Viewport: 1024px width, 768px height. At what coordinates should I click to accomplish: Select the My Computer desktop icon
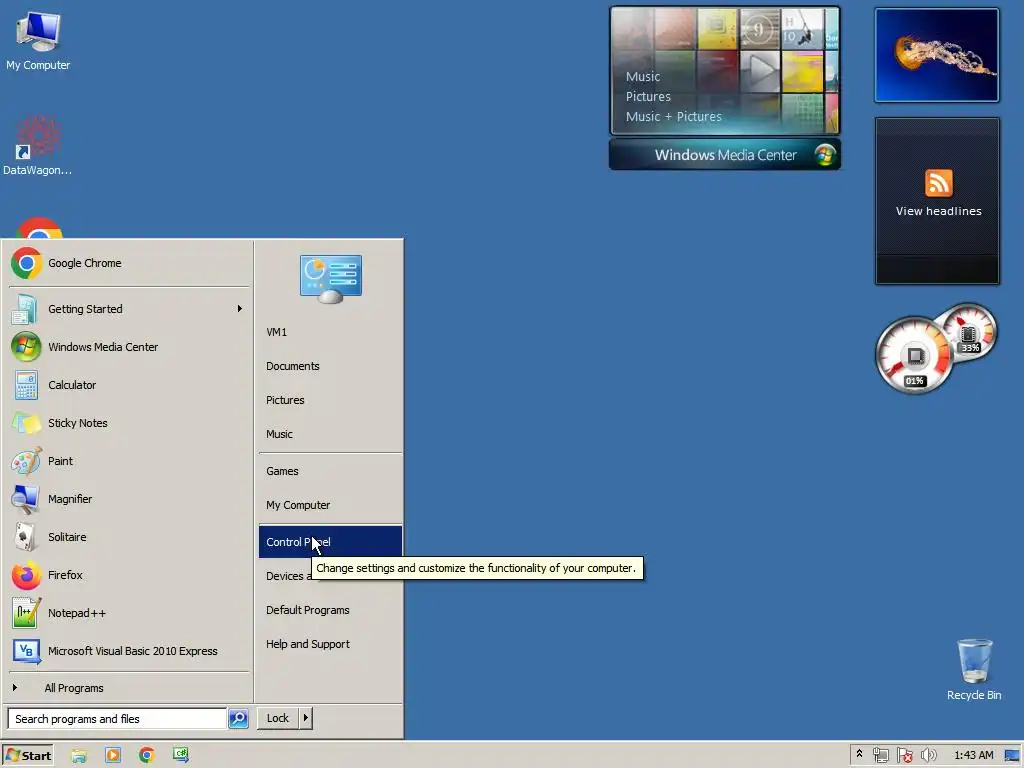38,41
